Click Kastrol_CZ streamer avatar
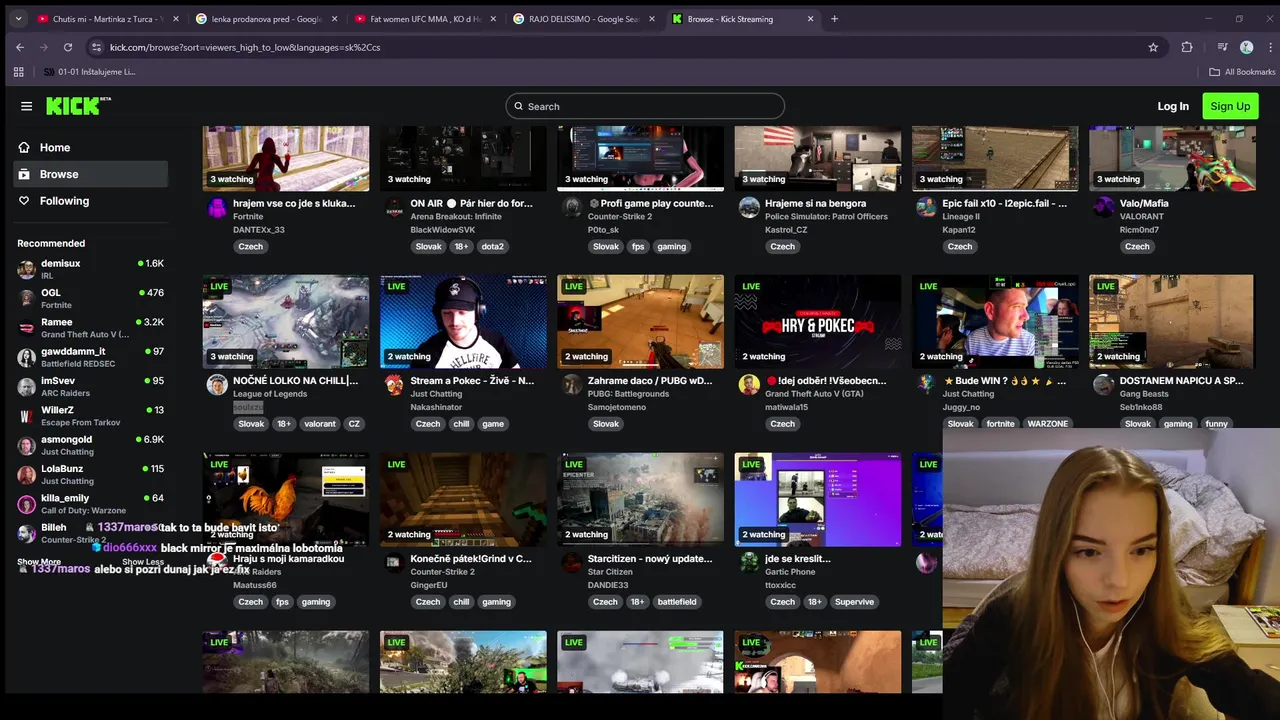 pos(749,207)
